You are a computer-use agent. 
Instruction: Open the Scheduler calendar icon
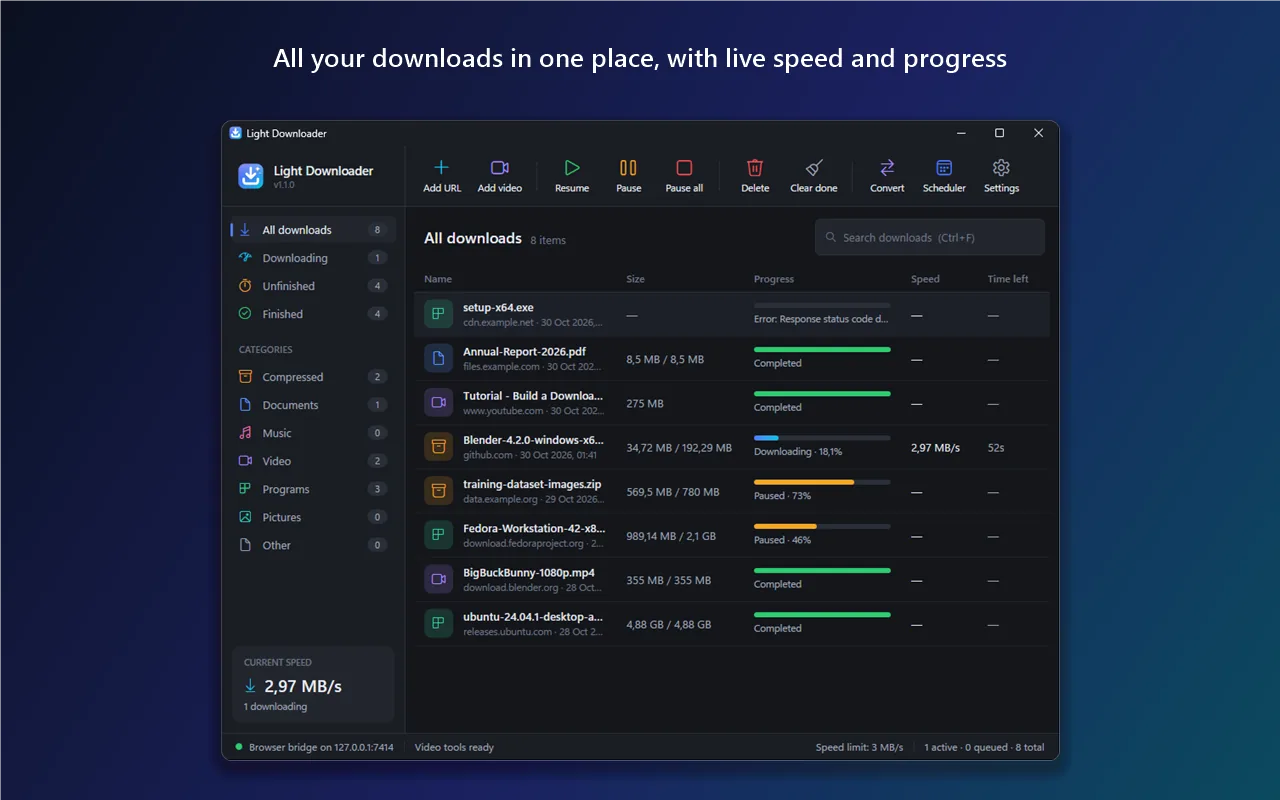click(x=944, y=168)
